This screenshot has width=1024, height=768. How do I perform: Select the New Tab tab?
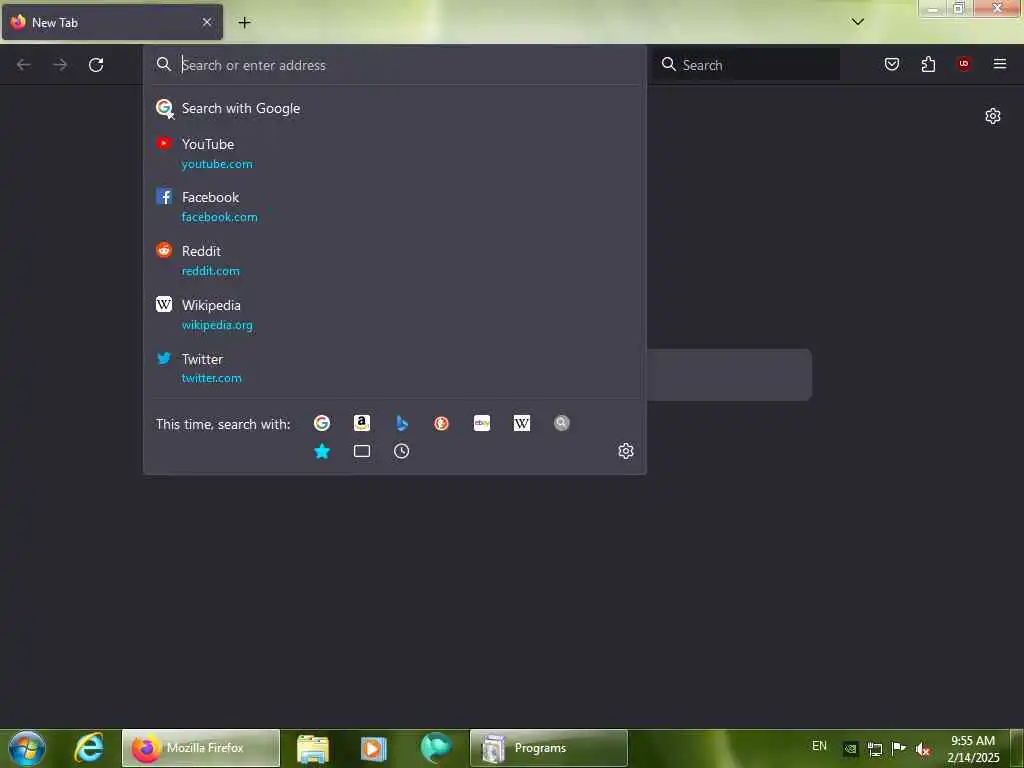(x=112, y=22)
